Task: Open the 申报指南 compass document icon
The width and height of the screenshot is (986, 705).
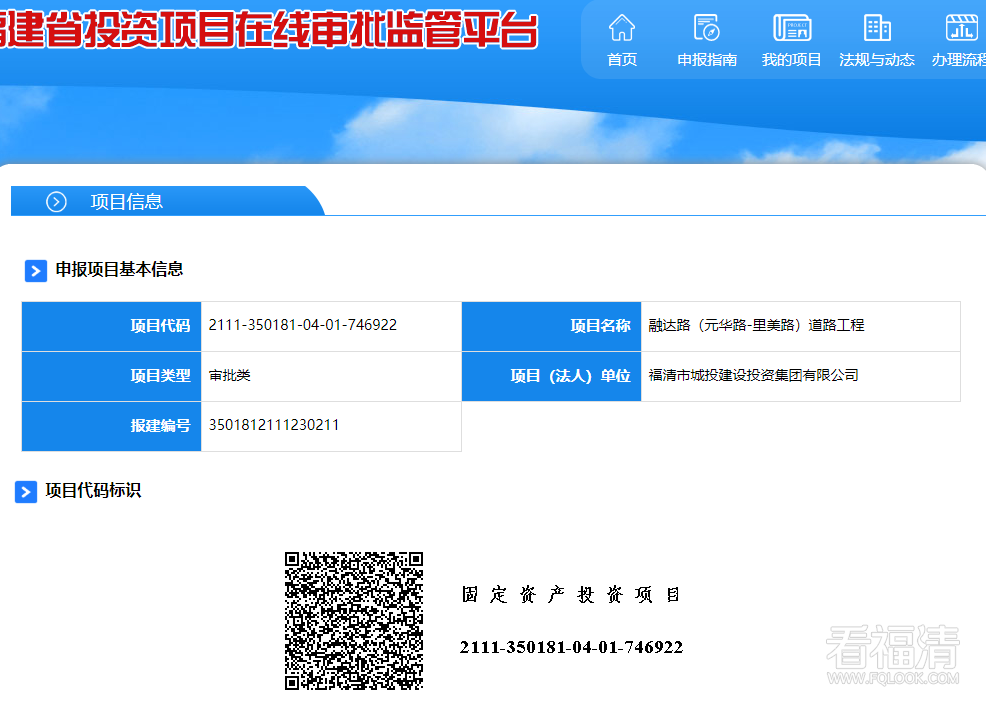Action: [707, 28]
